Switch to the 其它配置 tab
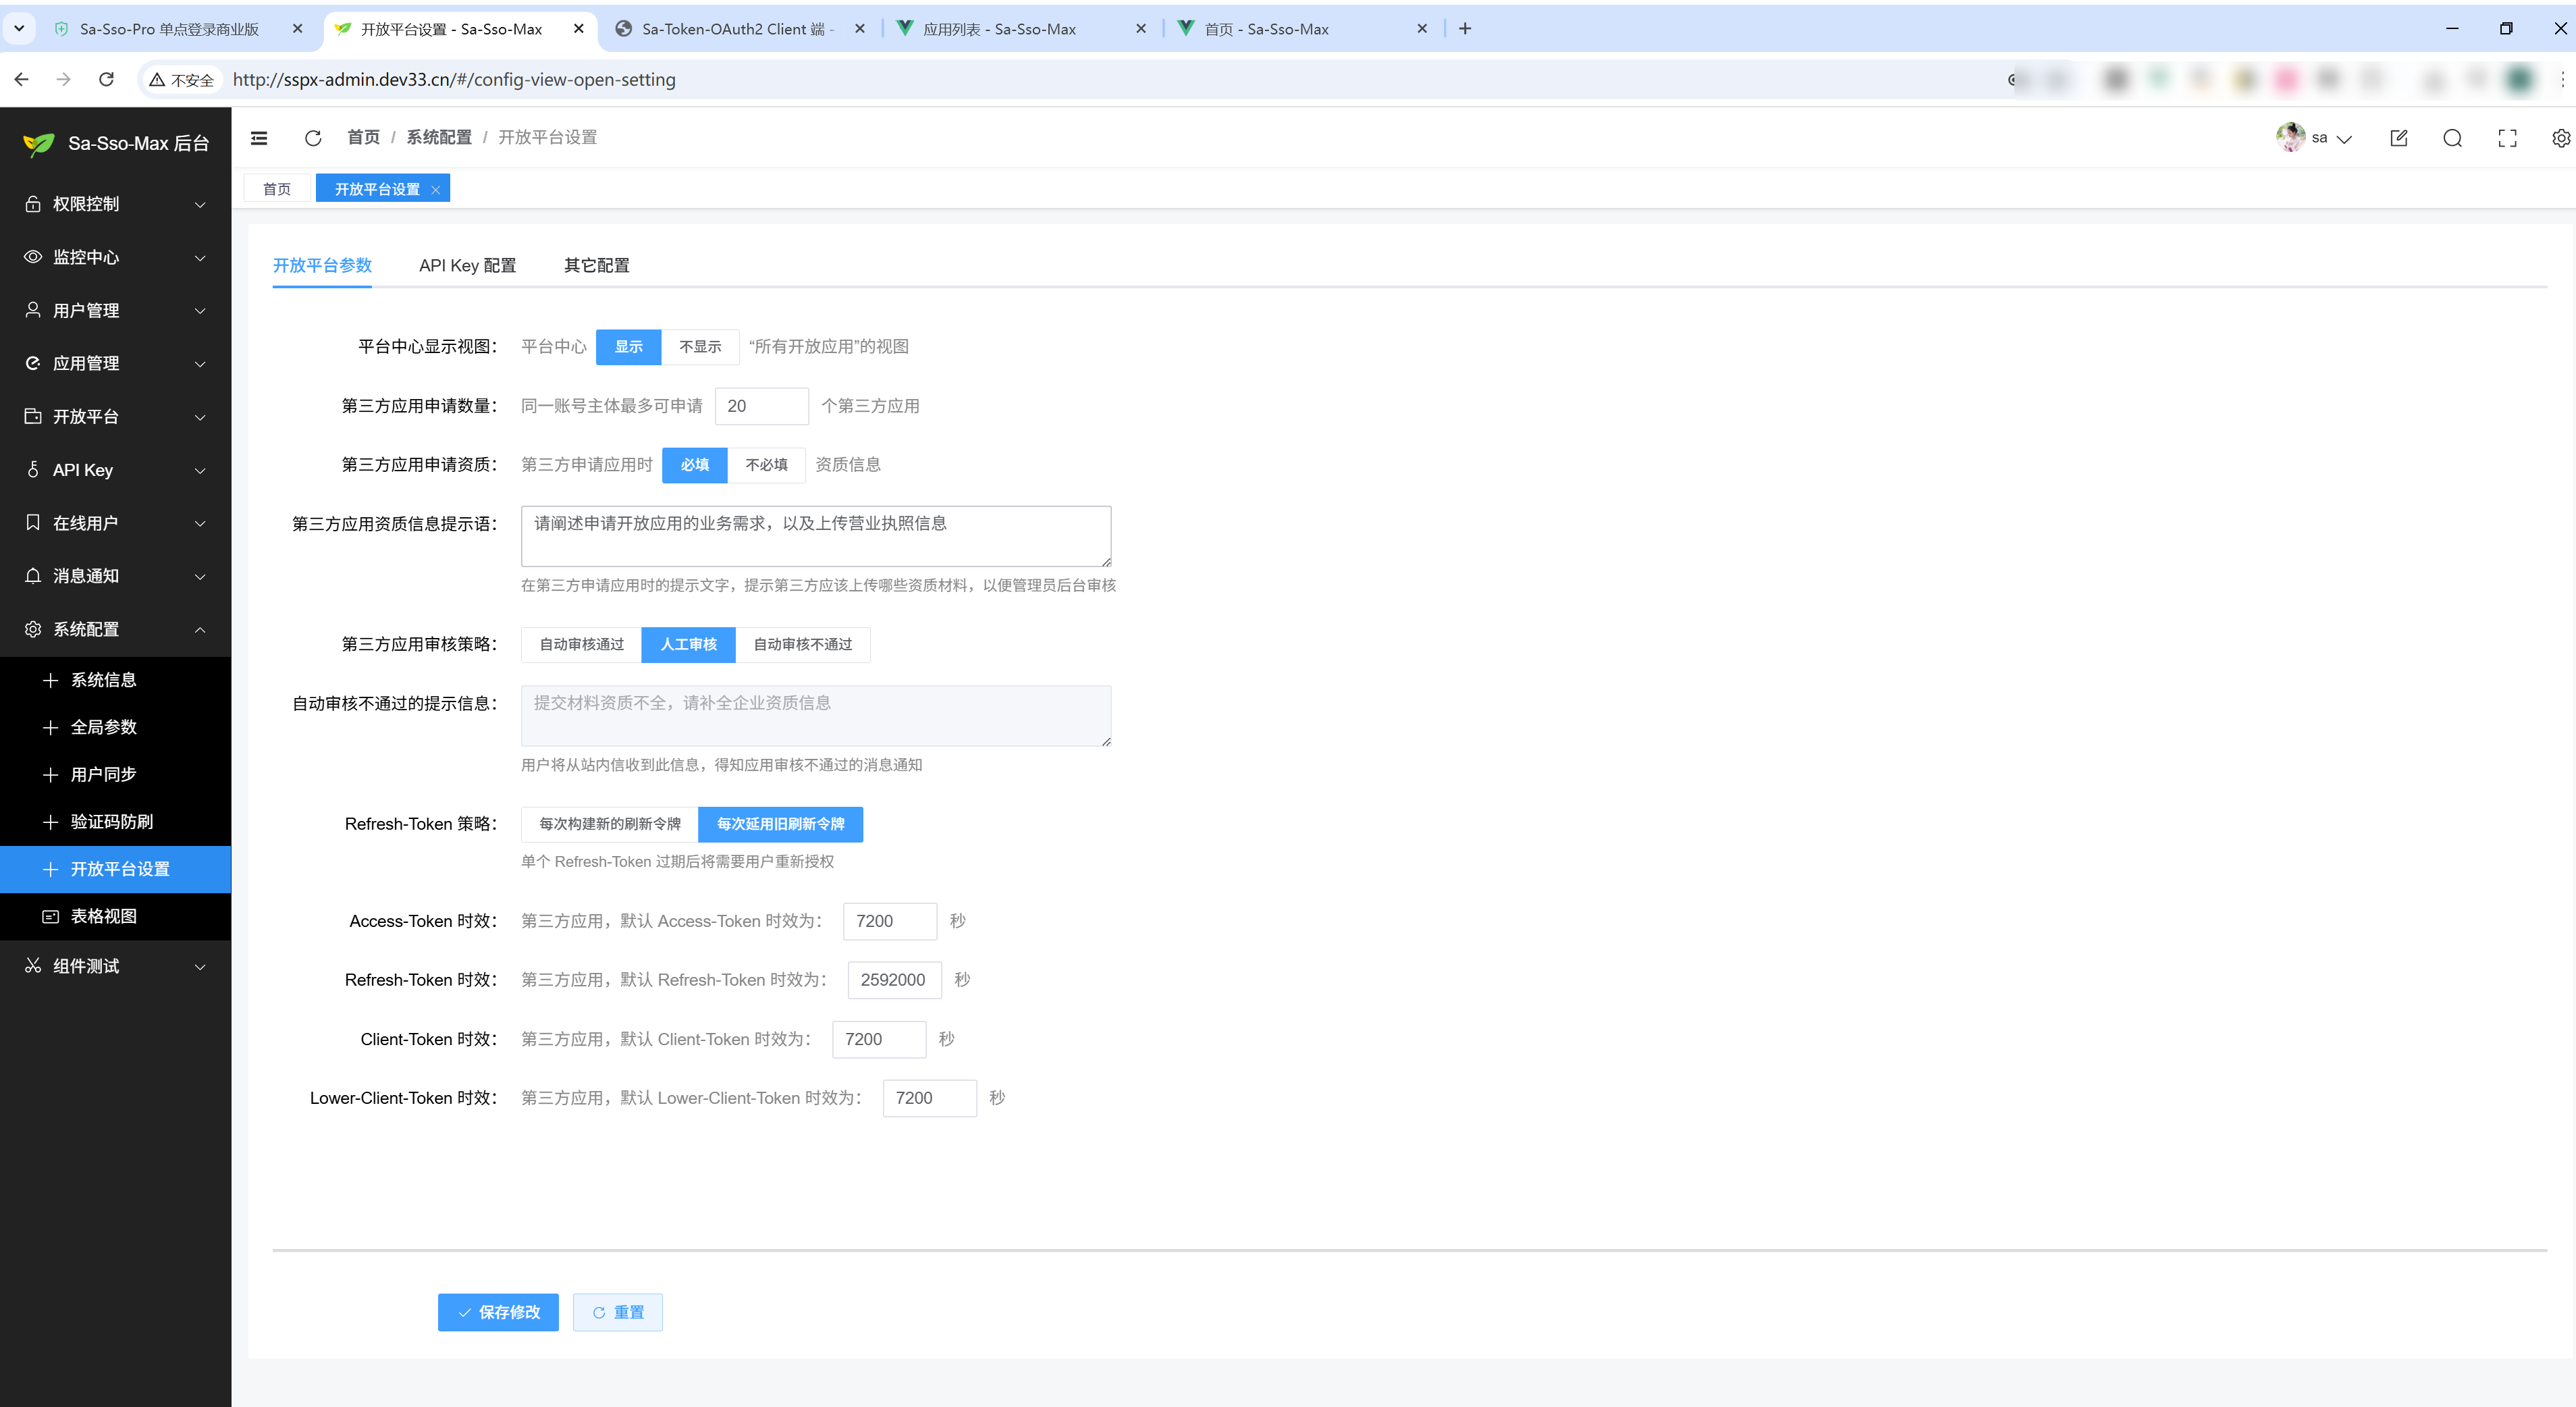This screenshot has width=2576, height=1407. pos(596,266)
